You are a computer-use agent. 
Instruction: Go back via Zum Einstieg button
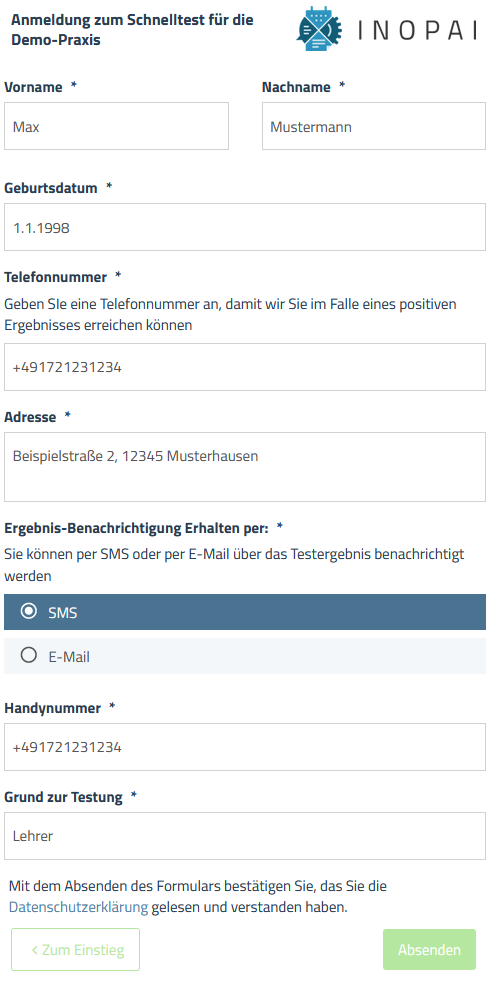pyautogui.click(x=76, y=950)
